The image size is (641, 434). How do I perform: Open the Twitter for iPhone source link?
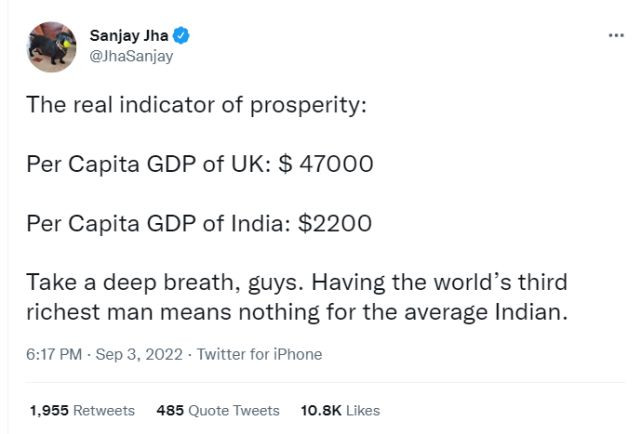[260, 354]
